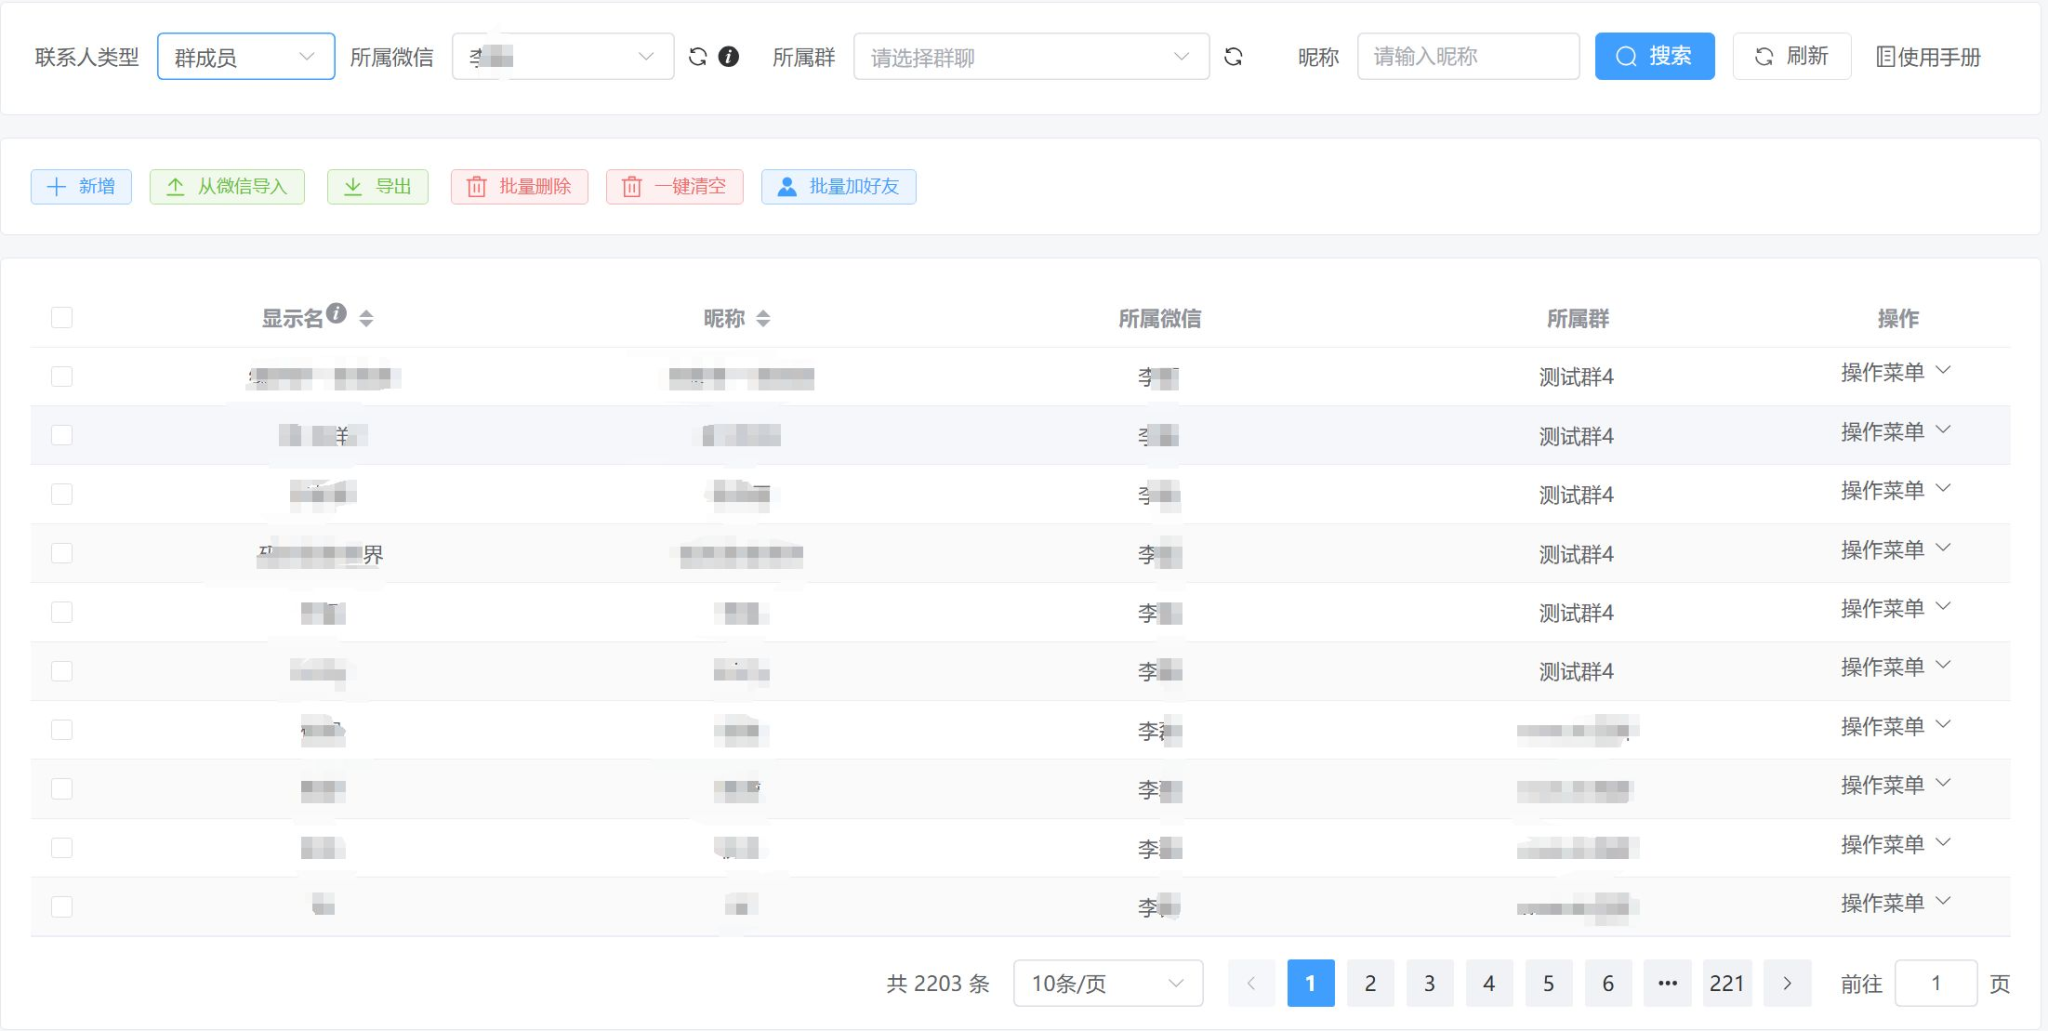The image size is (2048, 1031).
Task: Click the 一键清空 button
Action: 674,186
